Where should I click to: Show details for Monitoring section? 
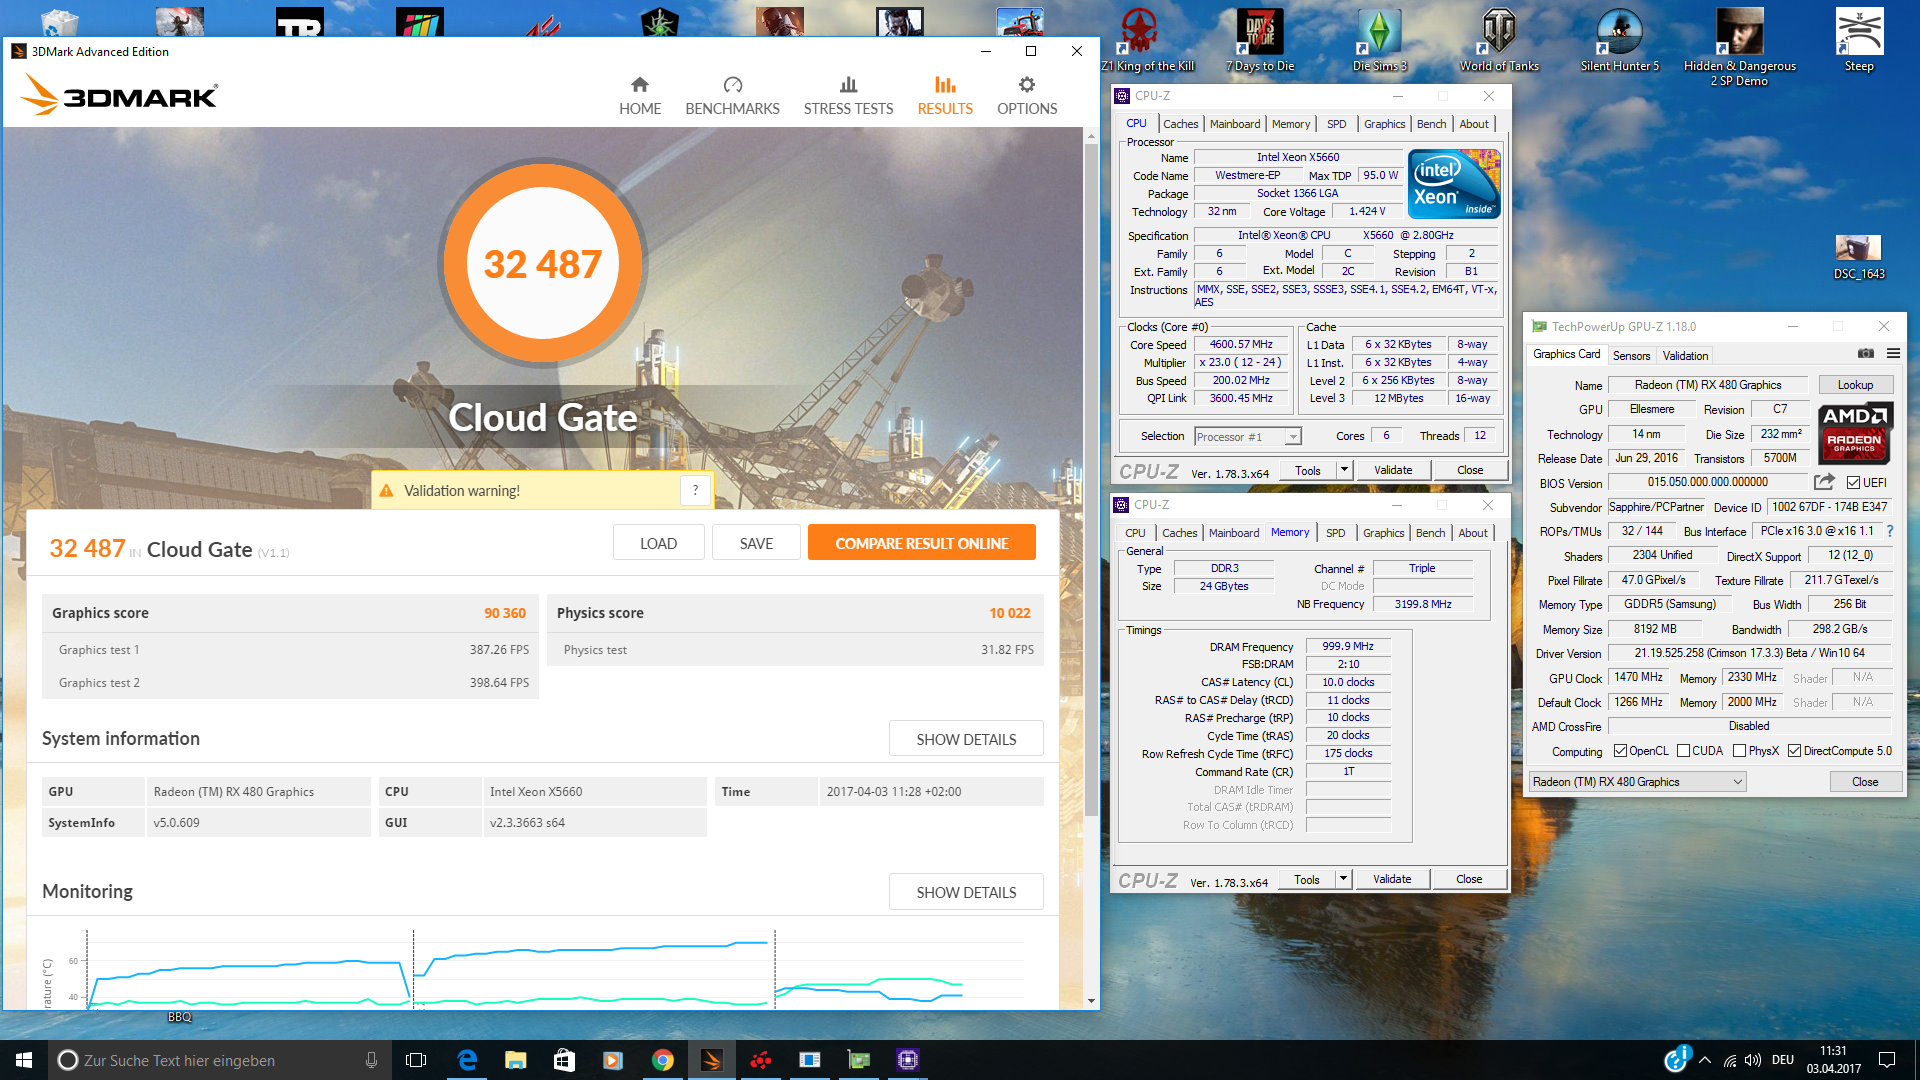(x=966, y=892)
